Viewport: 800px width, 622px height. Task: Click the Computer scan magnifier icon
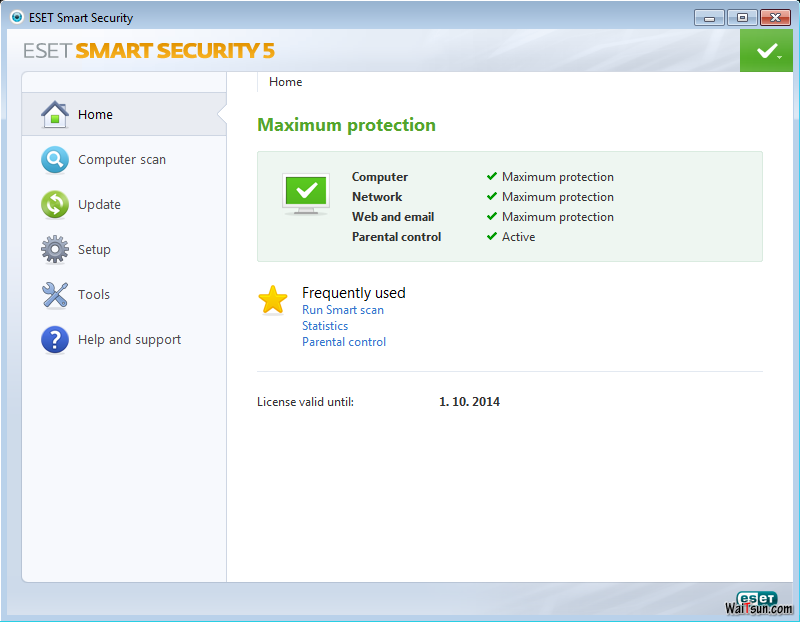(x=54, y=160)
